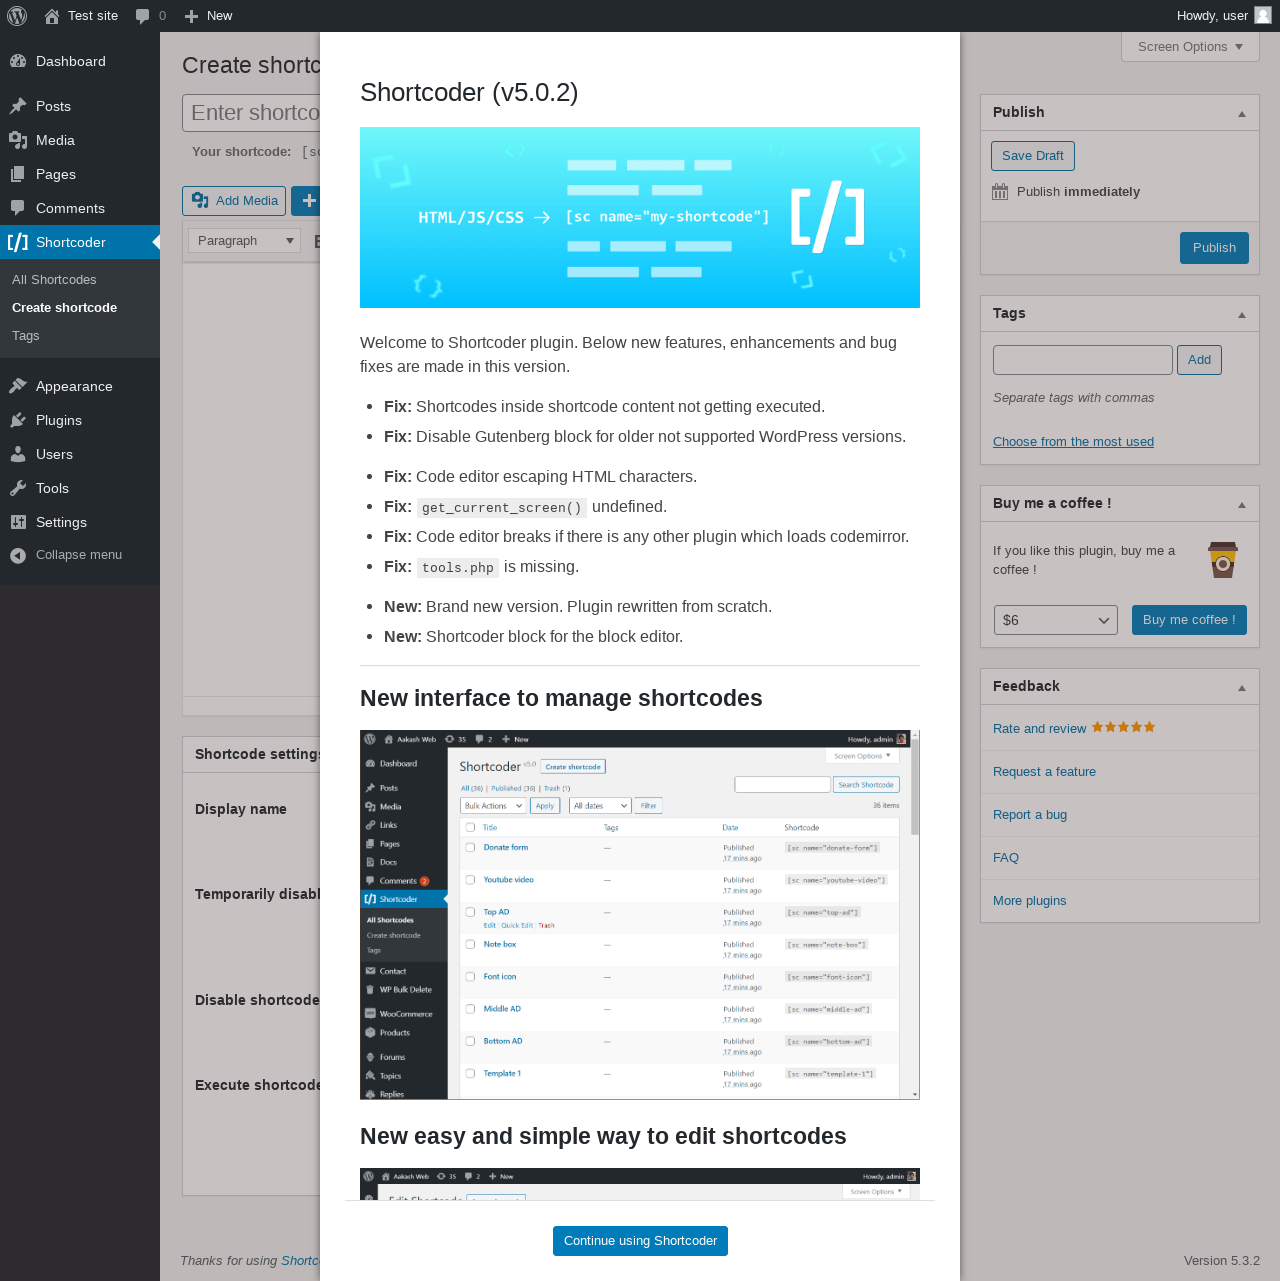
Task: Collapse the Tags panel
Action: coord(1242,314)
